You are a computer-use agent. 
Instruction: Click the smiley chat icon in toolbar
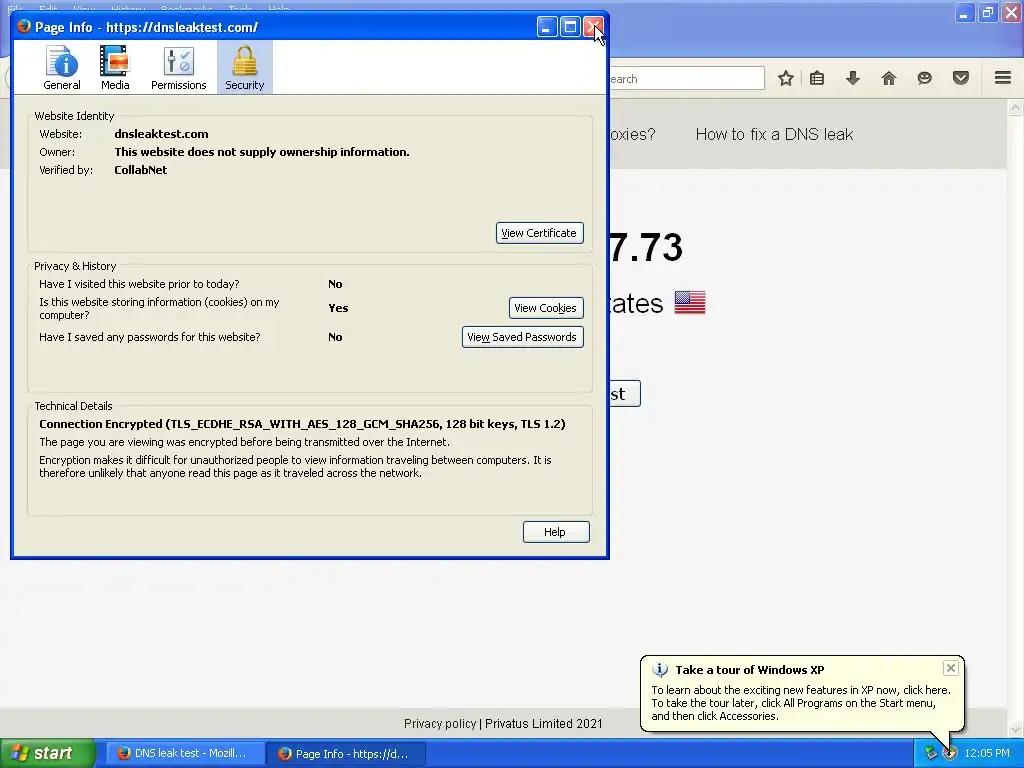click(924, 78)
